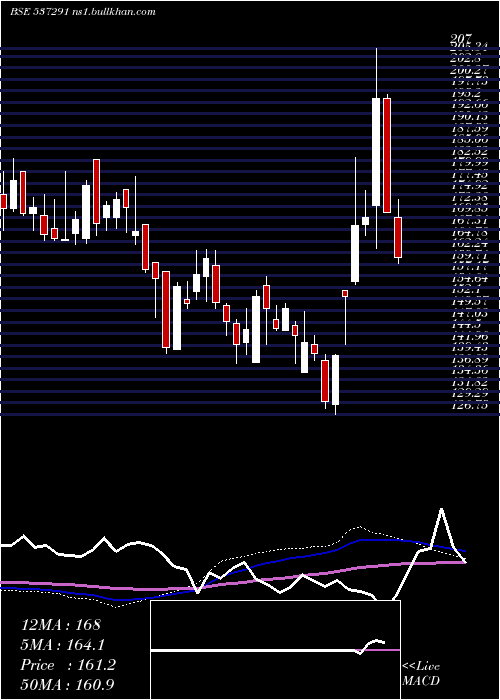Click the 152.1 price axis label
500x700 pixels.
(465, 291)
